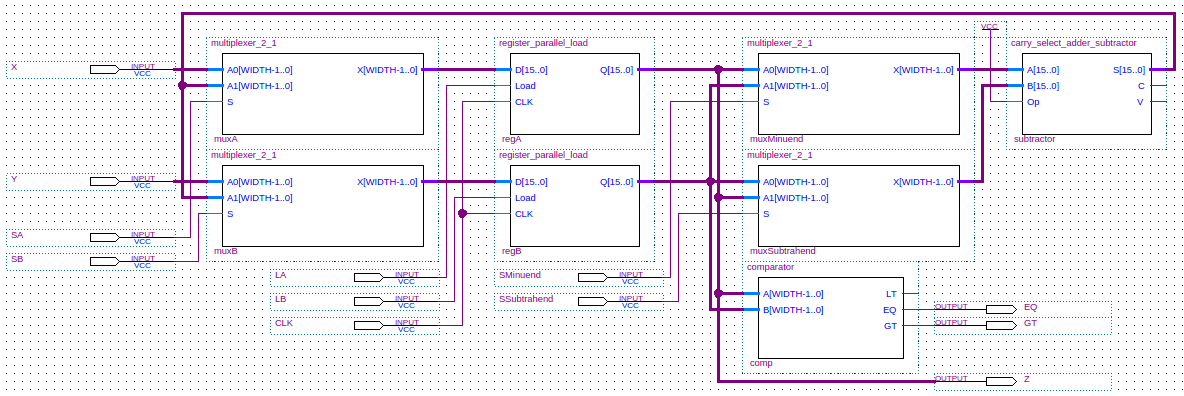Click the regB register block
The image size is (1184, 396).
[575, 206]
